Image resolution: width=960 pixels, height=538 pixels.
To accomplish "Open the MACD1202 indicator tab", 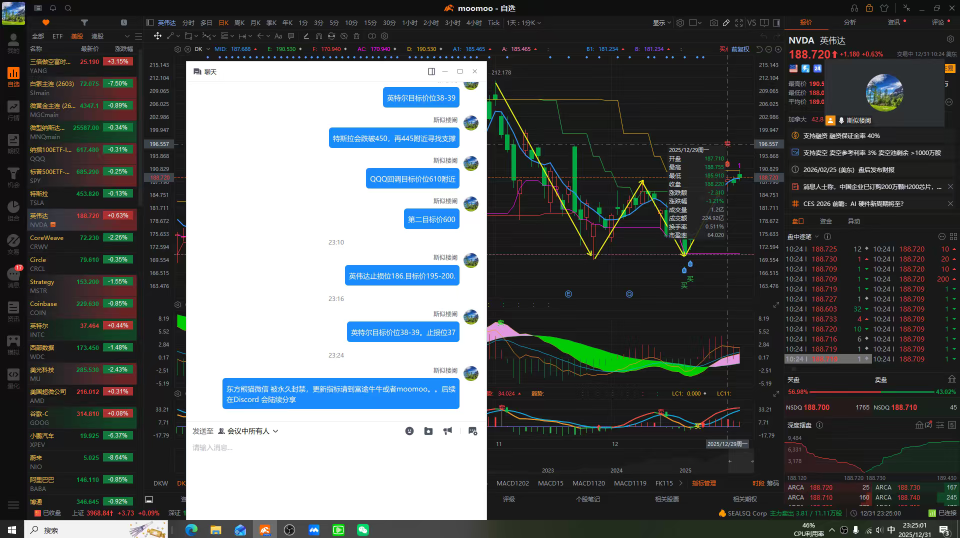I will (512, 483).
